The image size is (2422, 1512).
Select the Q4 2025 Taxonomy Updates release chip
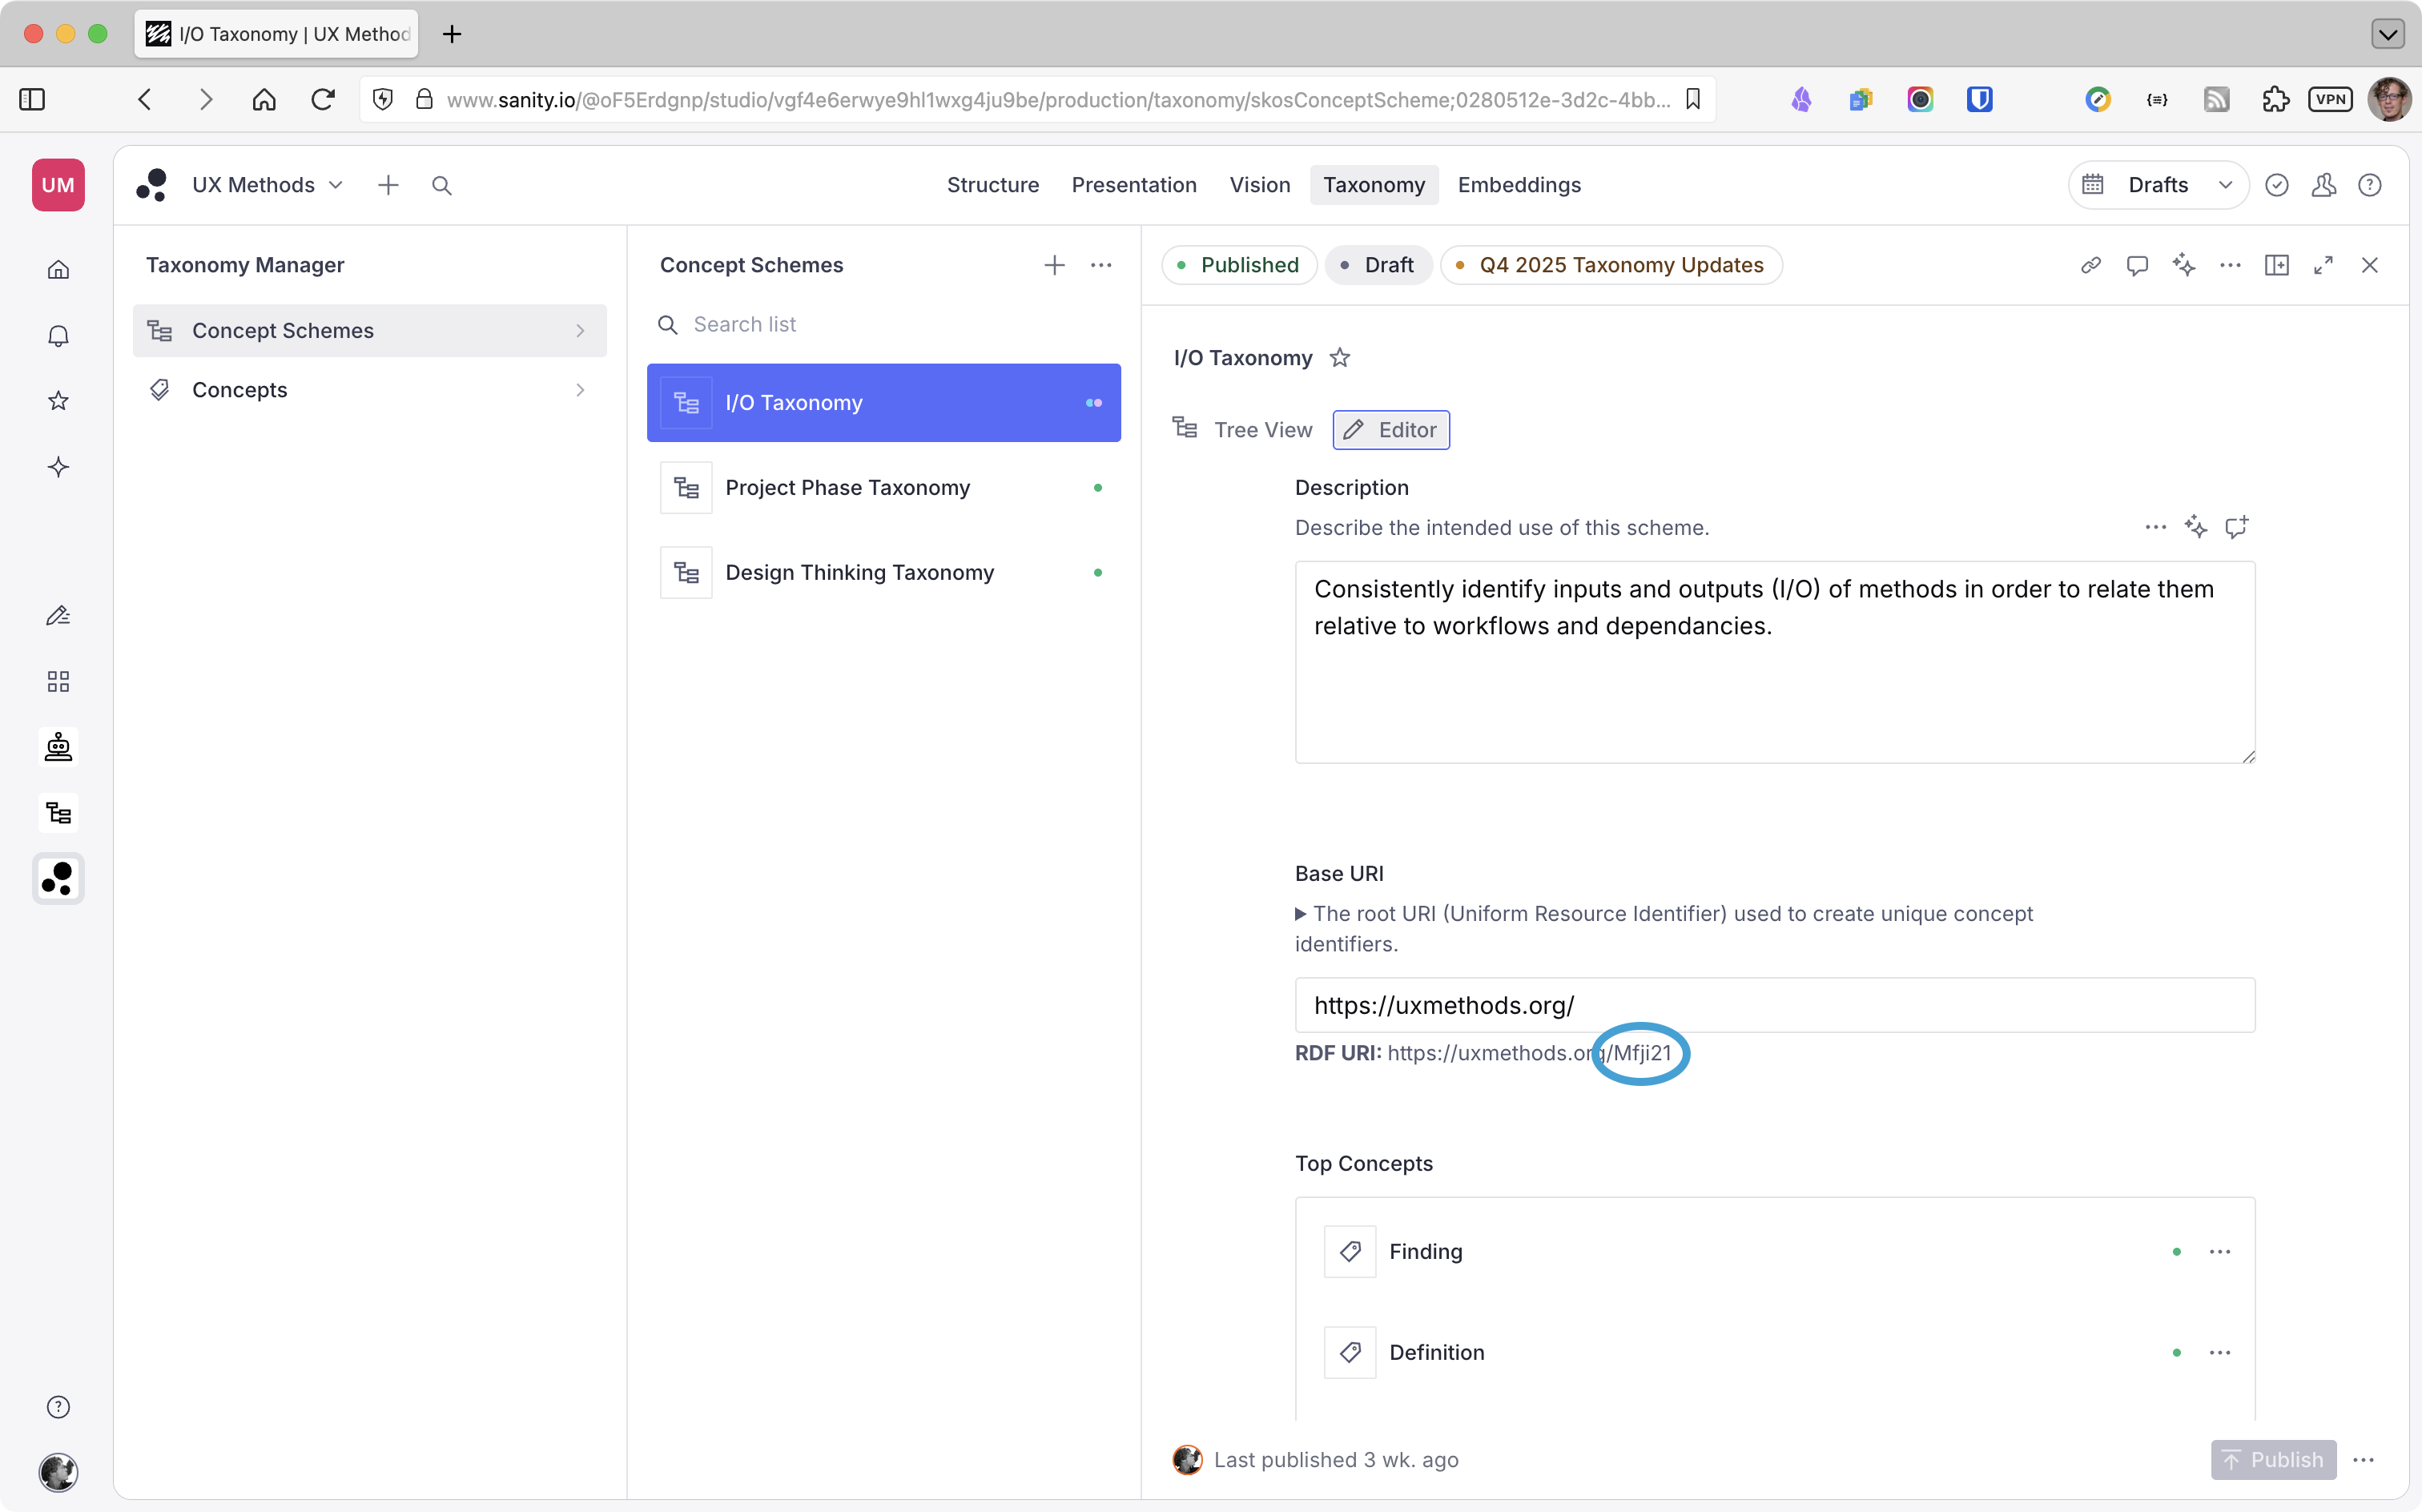tap(1611, 265)
